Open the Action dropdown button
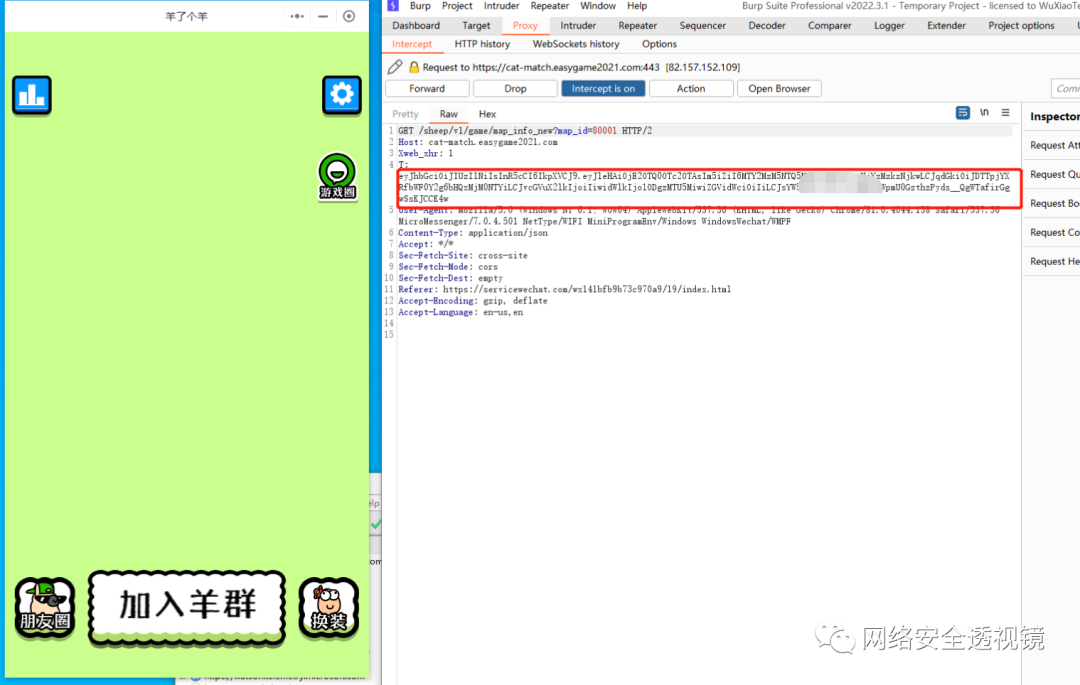Screen dimensions: 1080x685 [x=691, y=89]
